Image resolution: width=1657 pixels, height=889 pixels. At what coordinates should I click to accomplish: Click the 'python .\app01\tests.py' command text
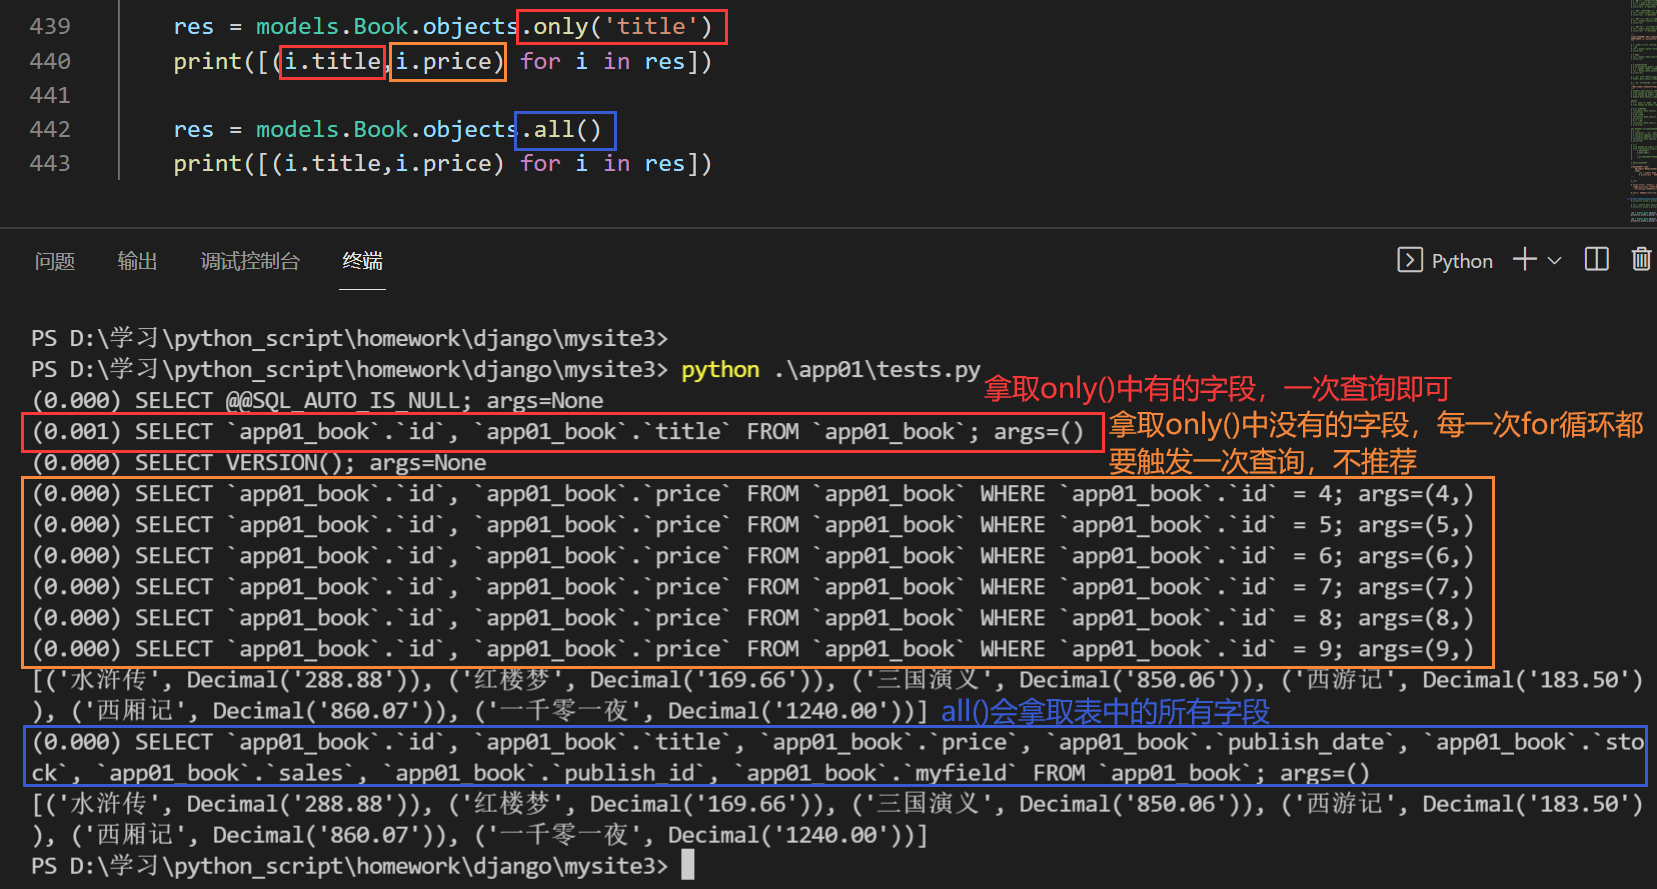point(830,370)
